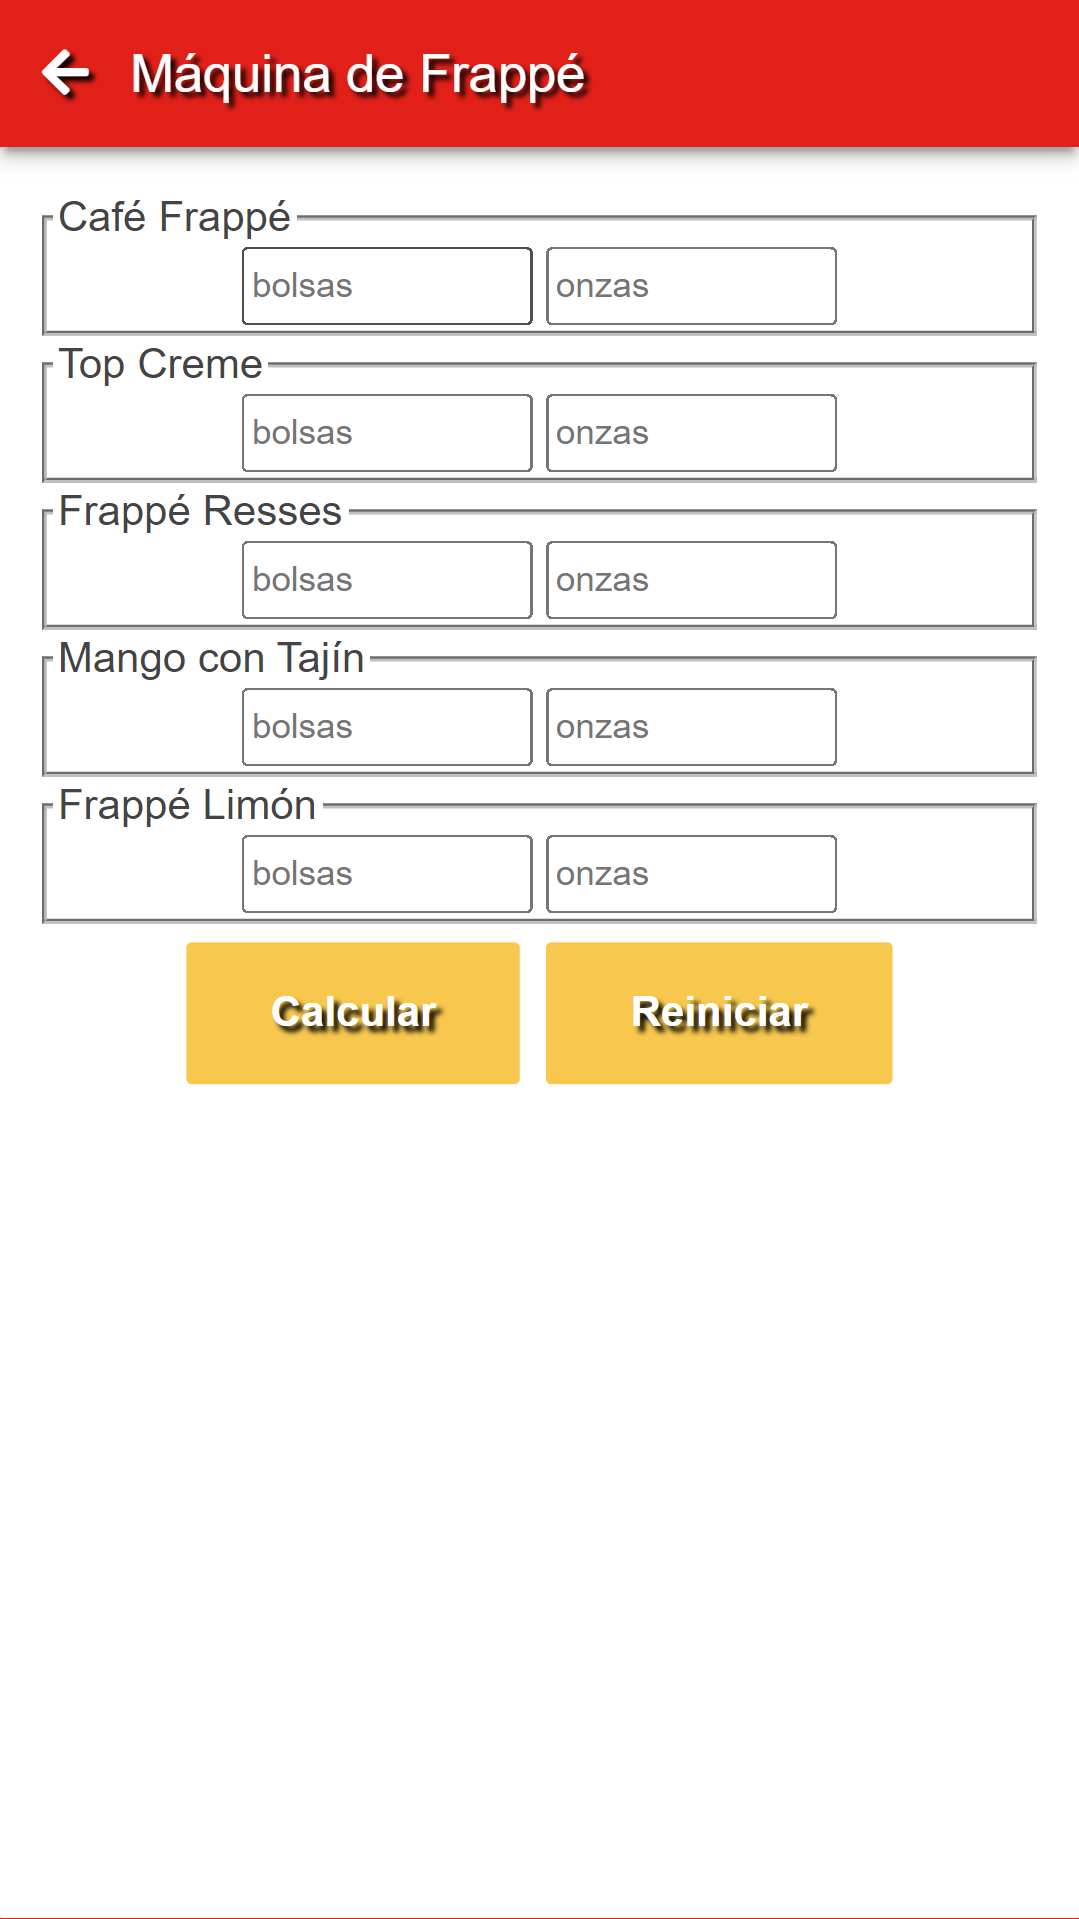The height and width of the screenshot is (1919, 1079).
Task: Select the Frappé Resses onzas field
Action: [691, 580]
